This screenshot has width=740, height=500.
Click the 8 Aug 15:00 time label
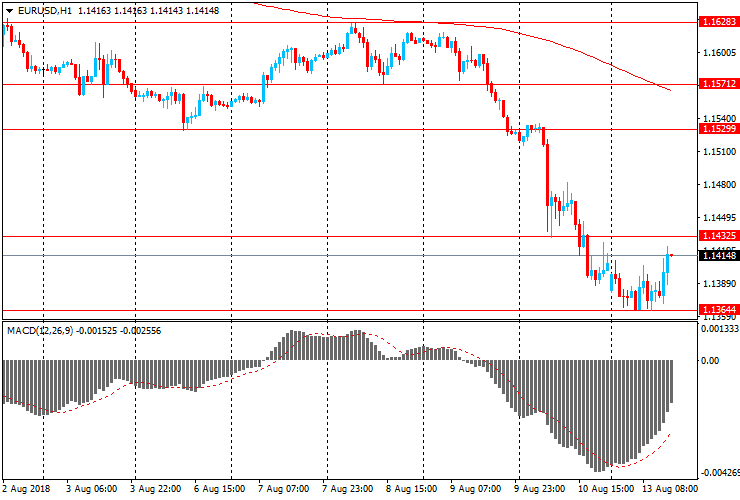(x=412, y=489)
